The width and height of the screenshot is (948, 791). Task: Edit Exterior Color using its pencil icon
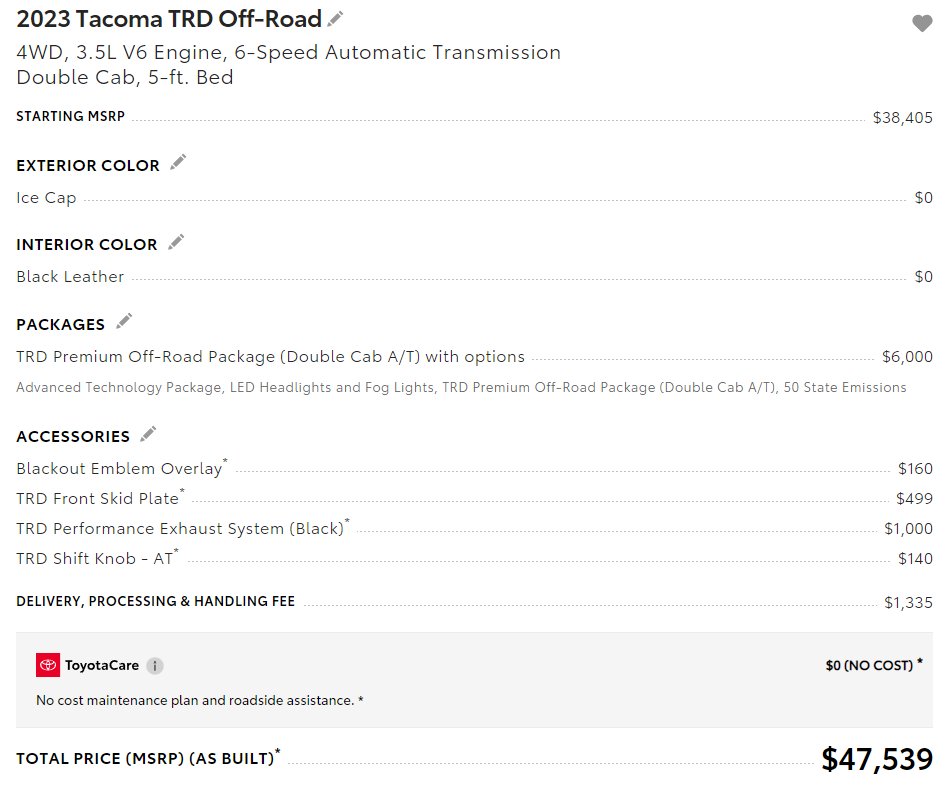(x=178, y=162)
